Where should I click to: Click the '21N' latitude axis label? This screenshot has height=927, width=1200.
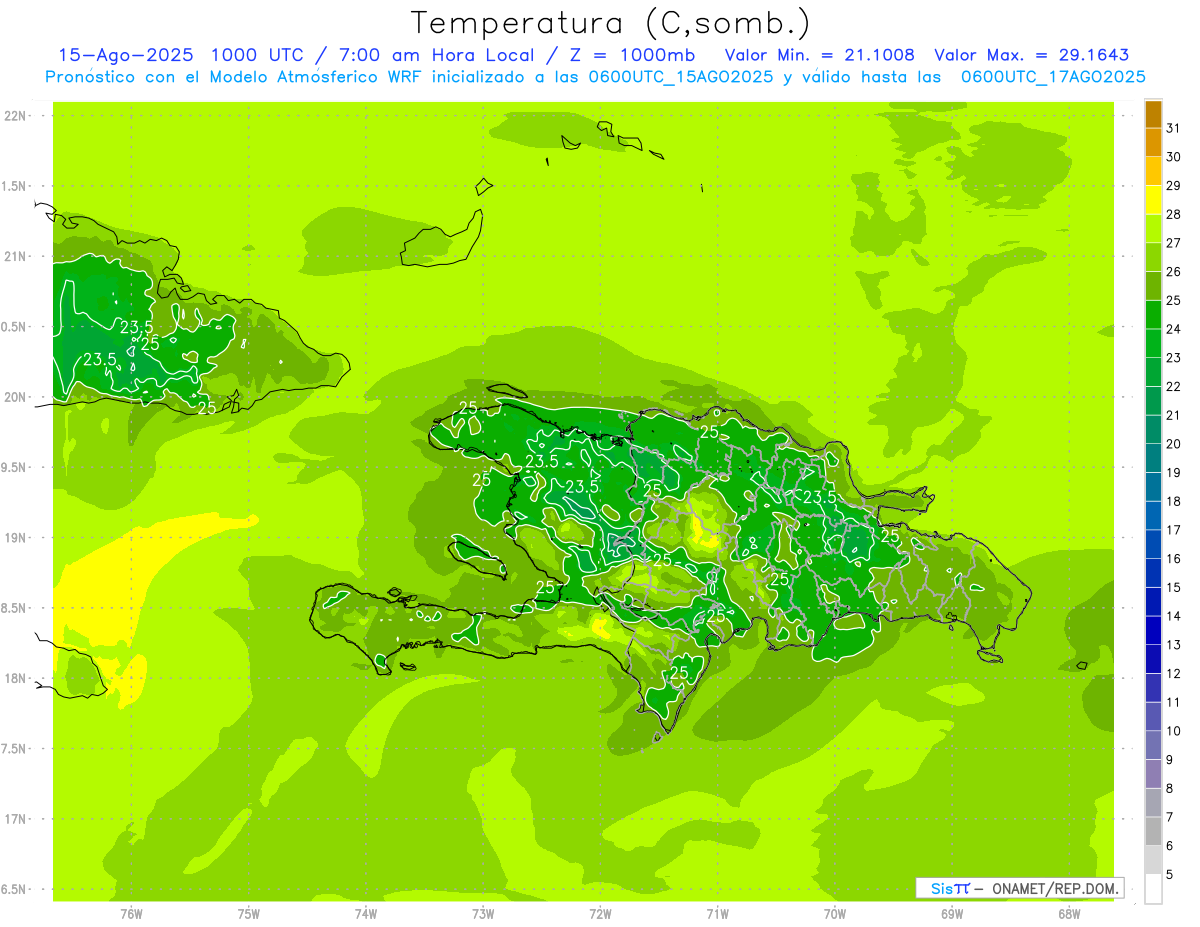pyautogui.click(x=15, y=256)
